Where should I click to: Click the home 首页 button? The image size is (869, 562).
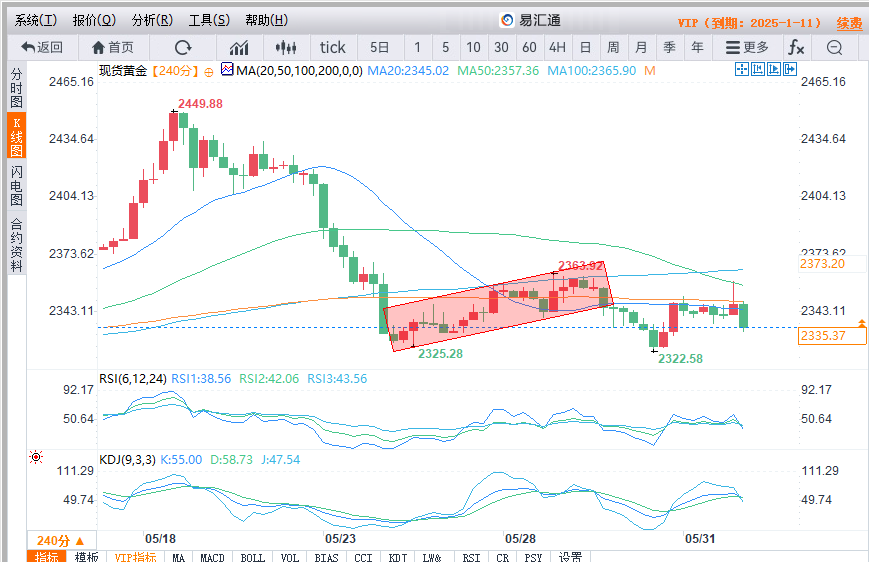coord(112,47)
